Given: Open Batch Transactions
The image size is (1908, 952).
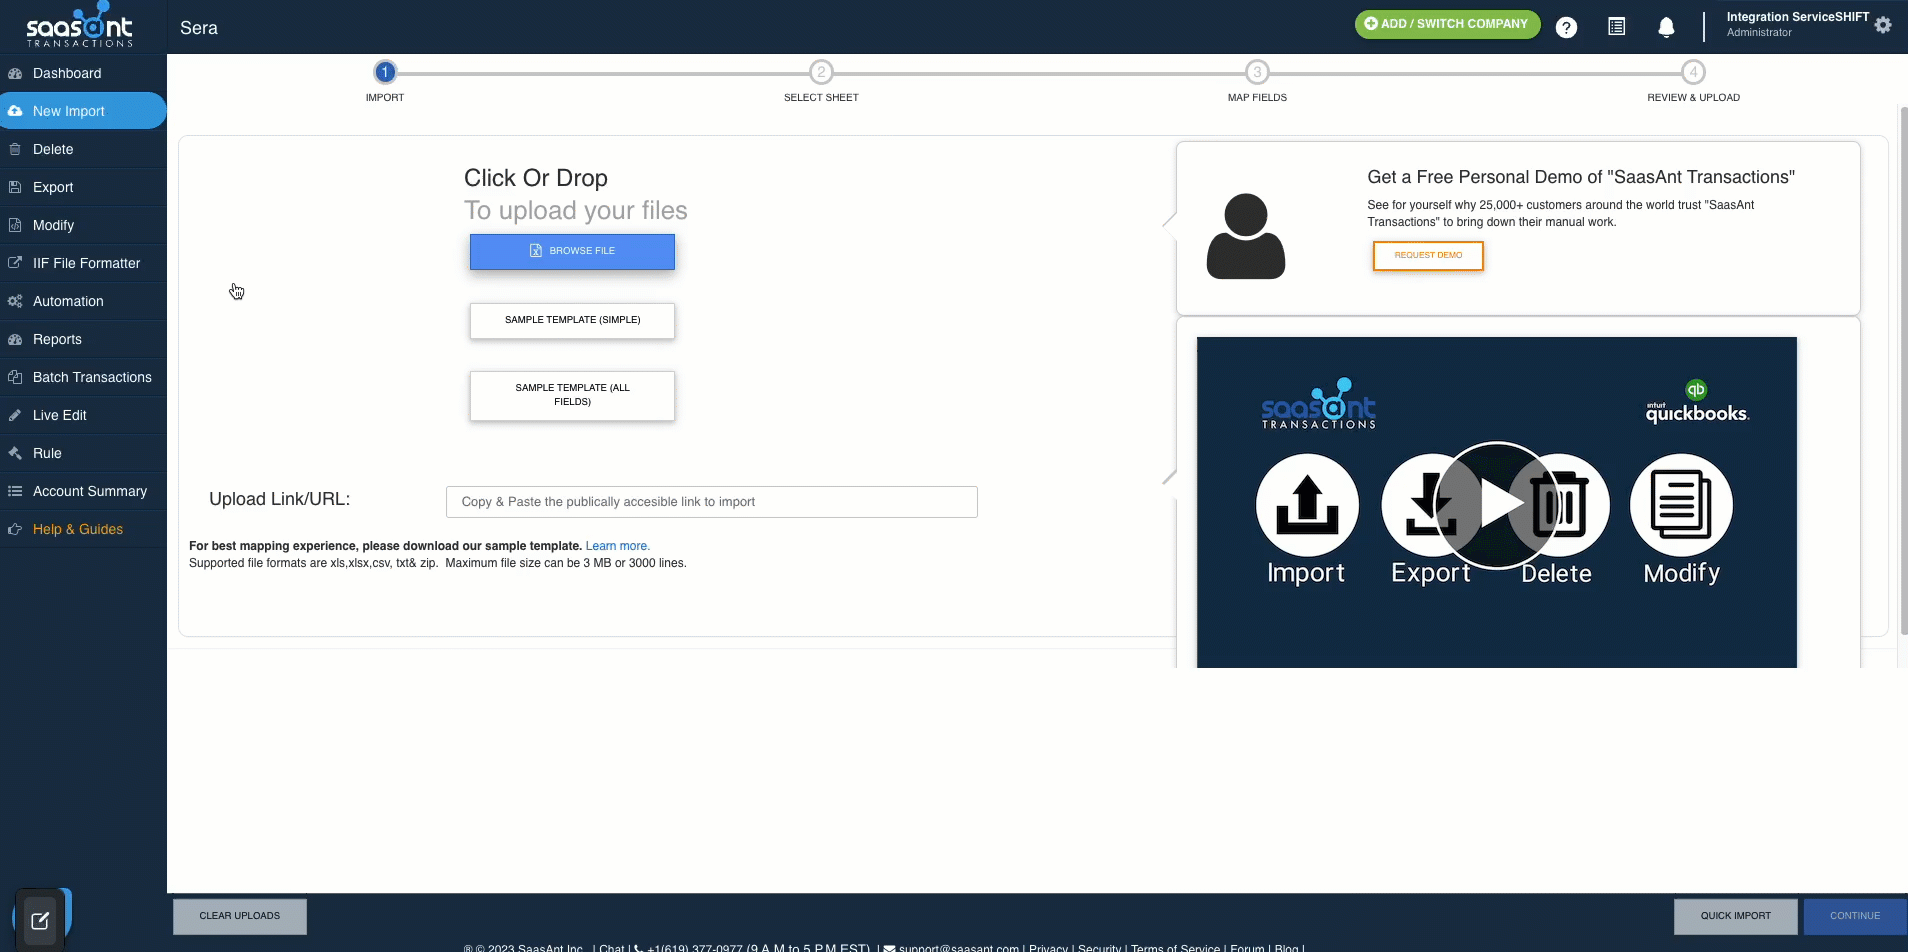Looking at the screenshot, I should pos(83,377).
